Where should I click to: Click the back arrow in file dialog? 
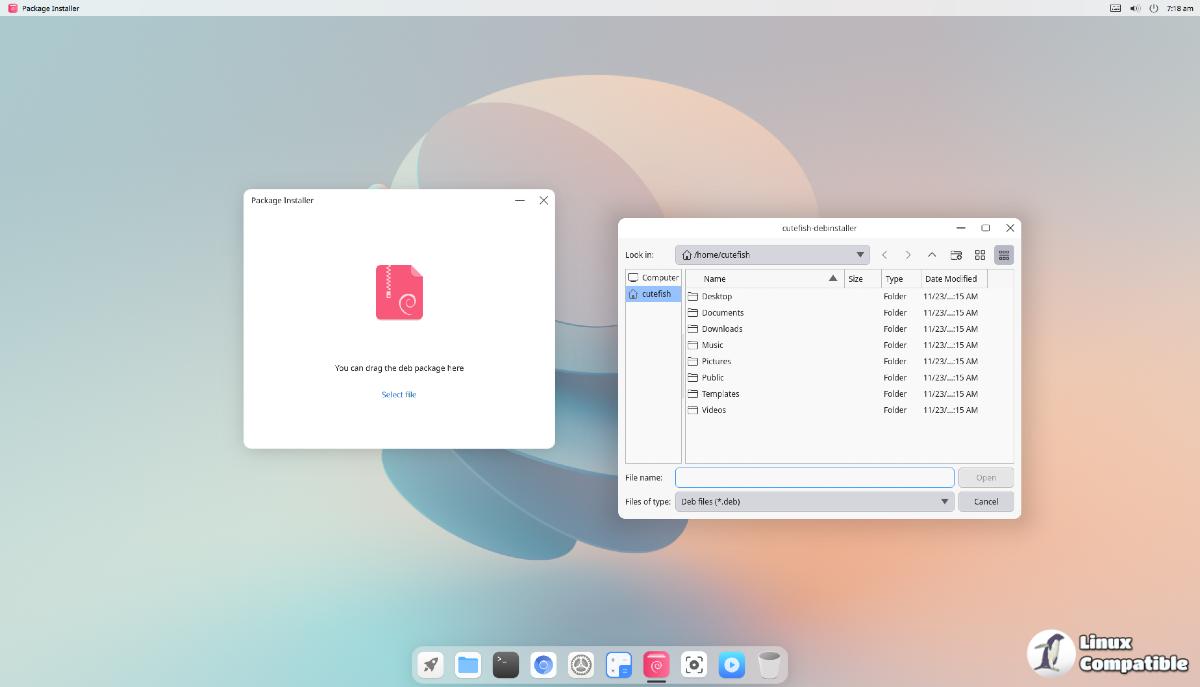point(884,255)
